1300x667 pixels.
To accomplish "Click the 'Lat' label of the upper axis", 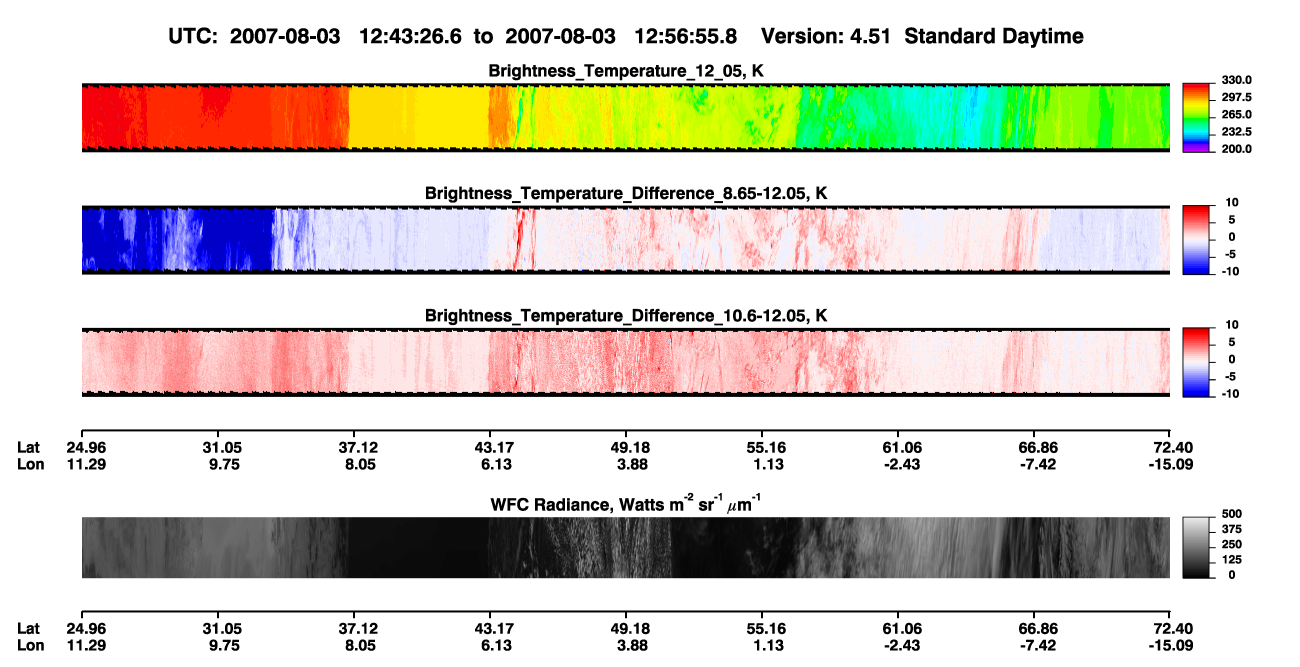I will pyautogui.click(x=29, y=447).
